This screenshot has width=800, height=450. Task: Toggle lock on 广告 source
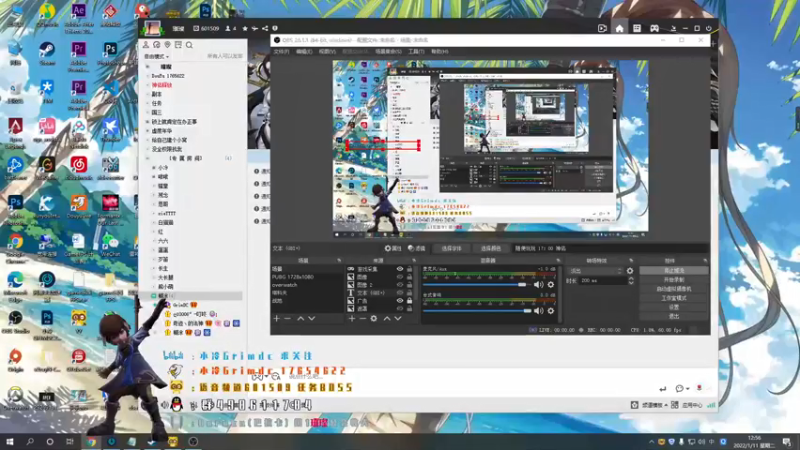coord(409,301)
